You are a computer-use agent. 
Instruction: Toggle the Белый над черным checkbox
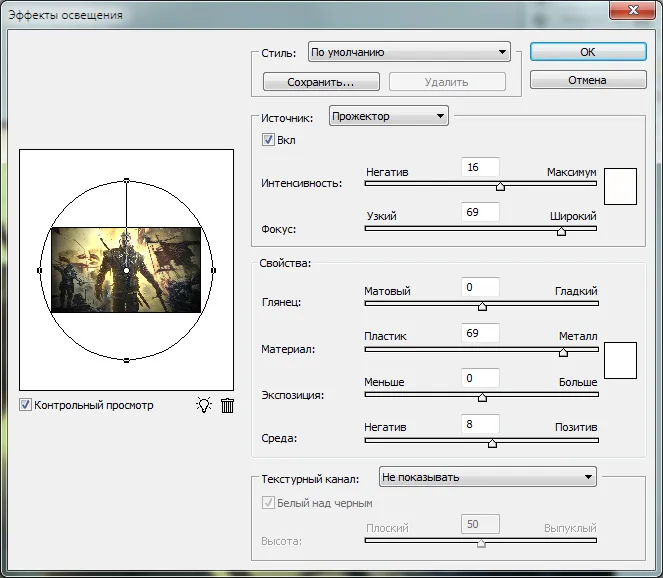[268, 503]
